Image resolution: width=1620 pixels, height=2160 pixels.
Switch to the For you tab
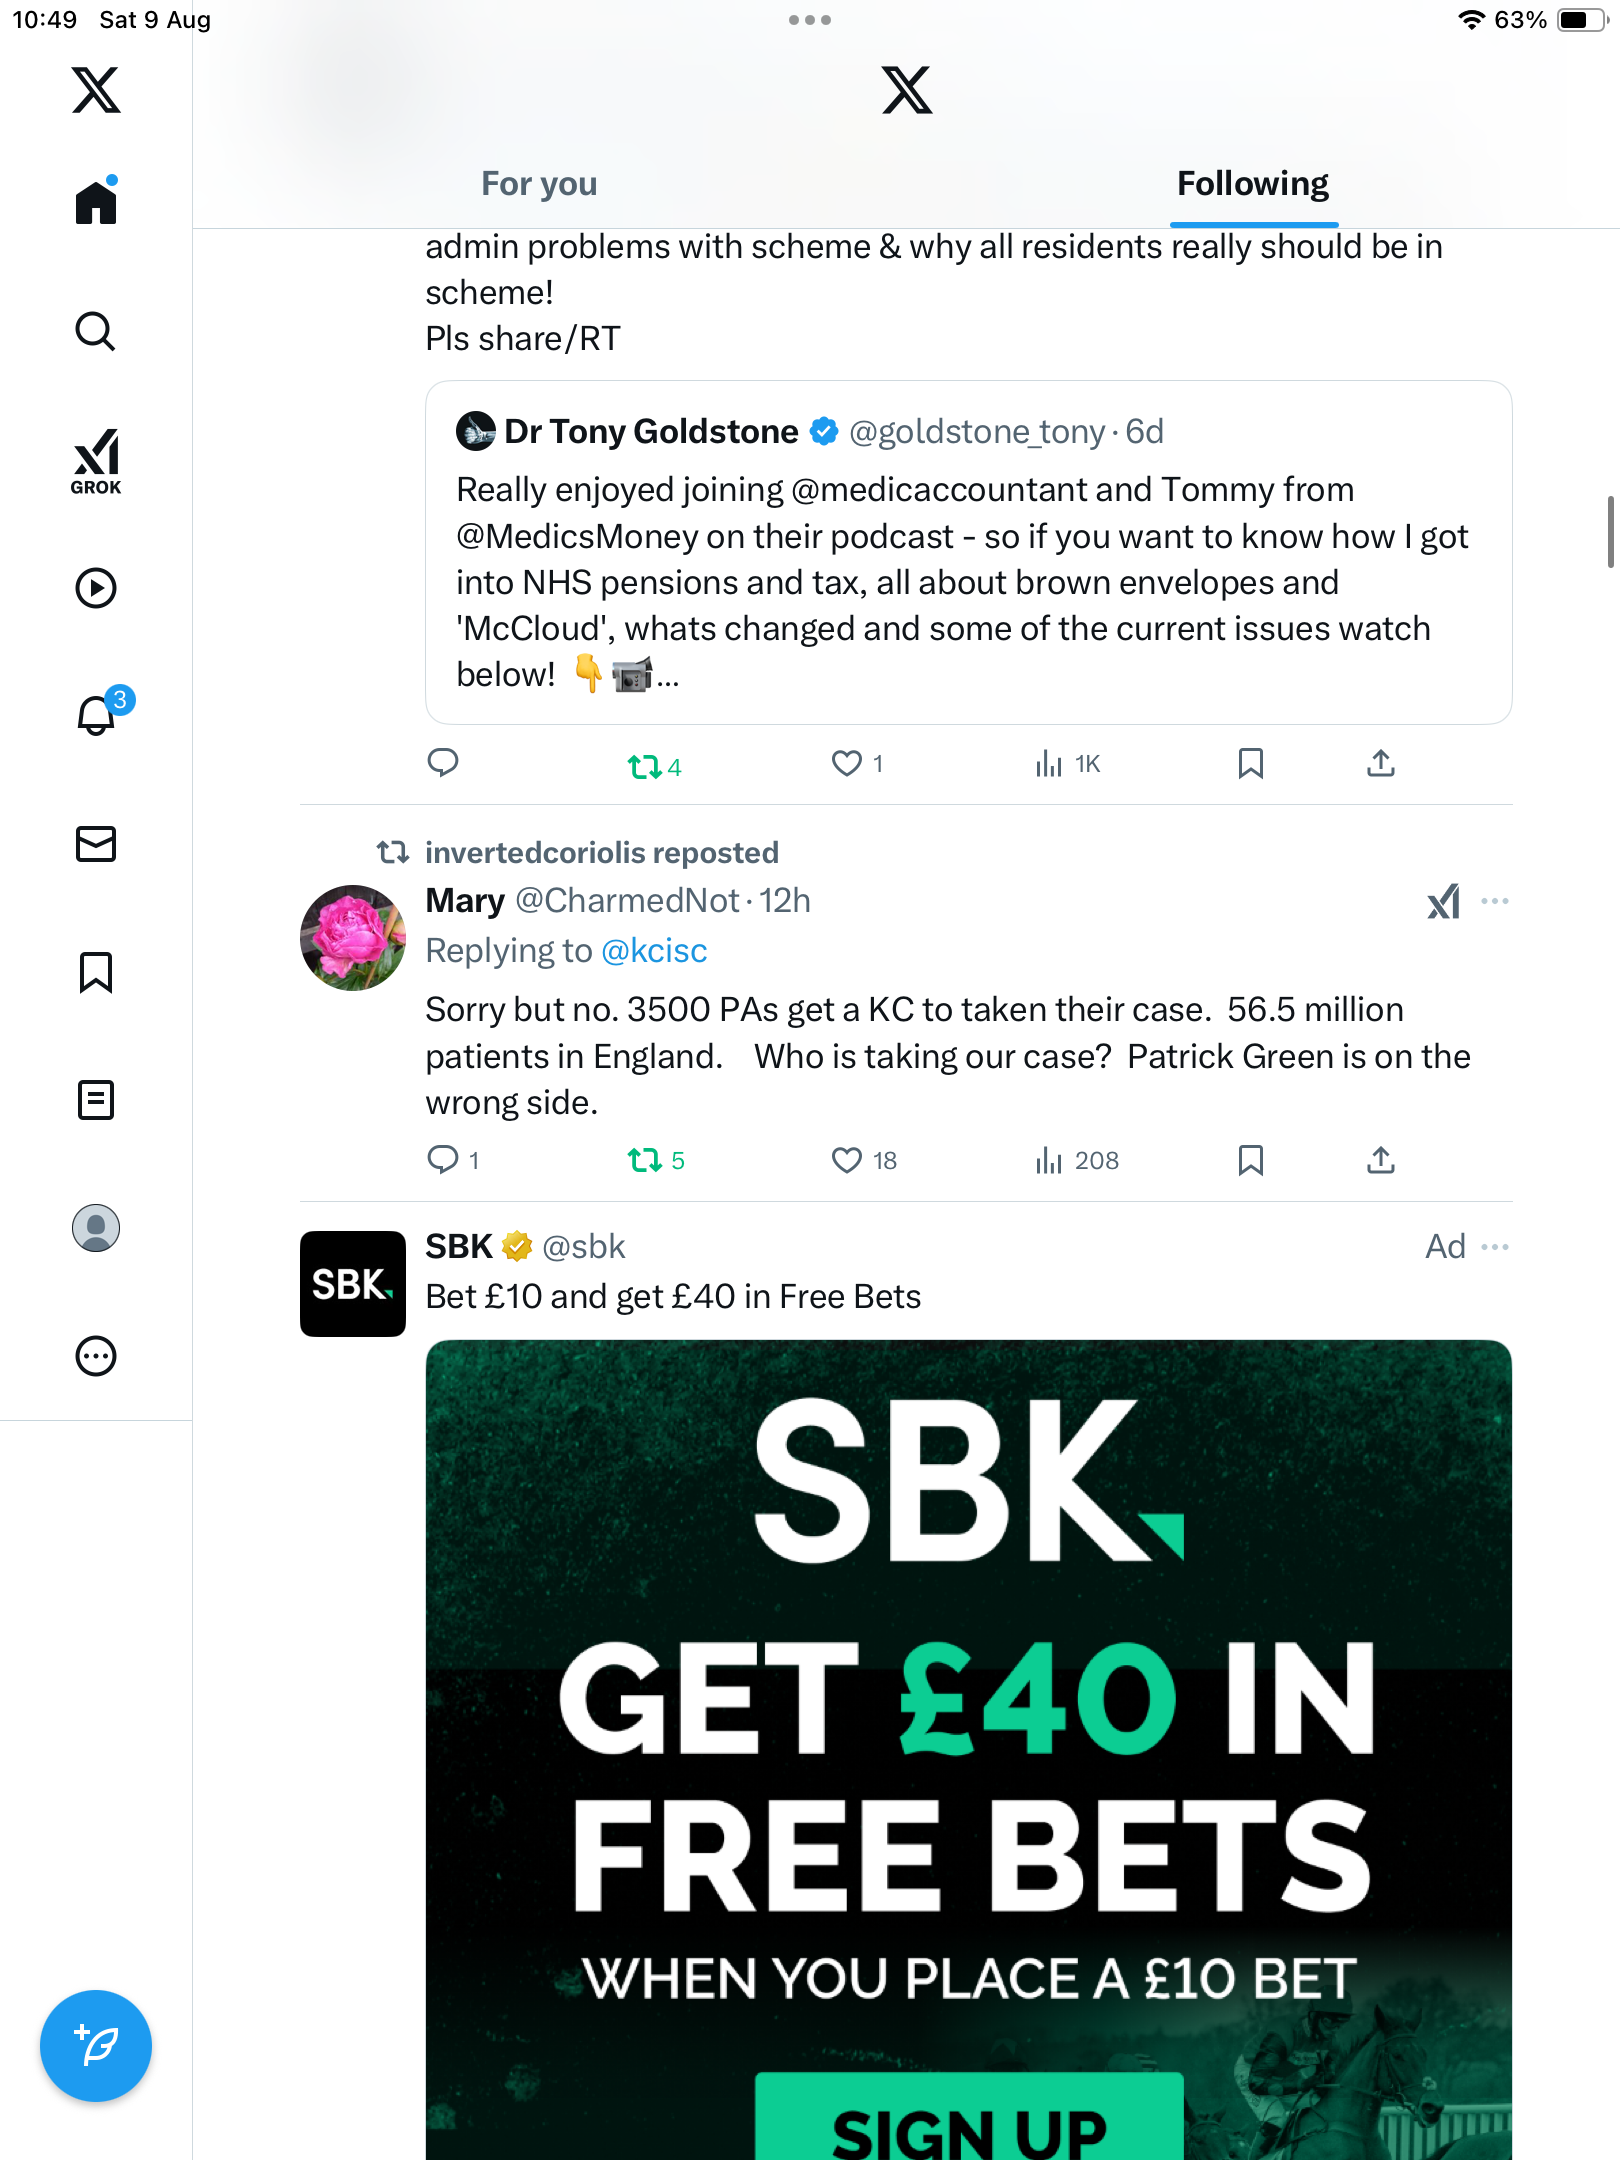coord(539,184)
